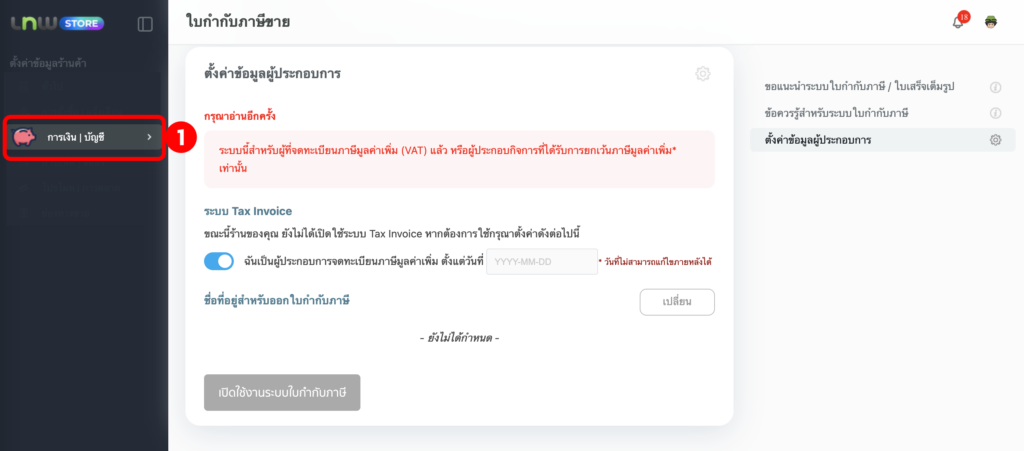Click the gear icon beside ตั้งค่าข้อมูลผู้ประกอบการ
This screenshot has width=1024, height=451.
click(995, 140)
